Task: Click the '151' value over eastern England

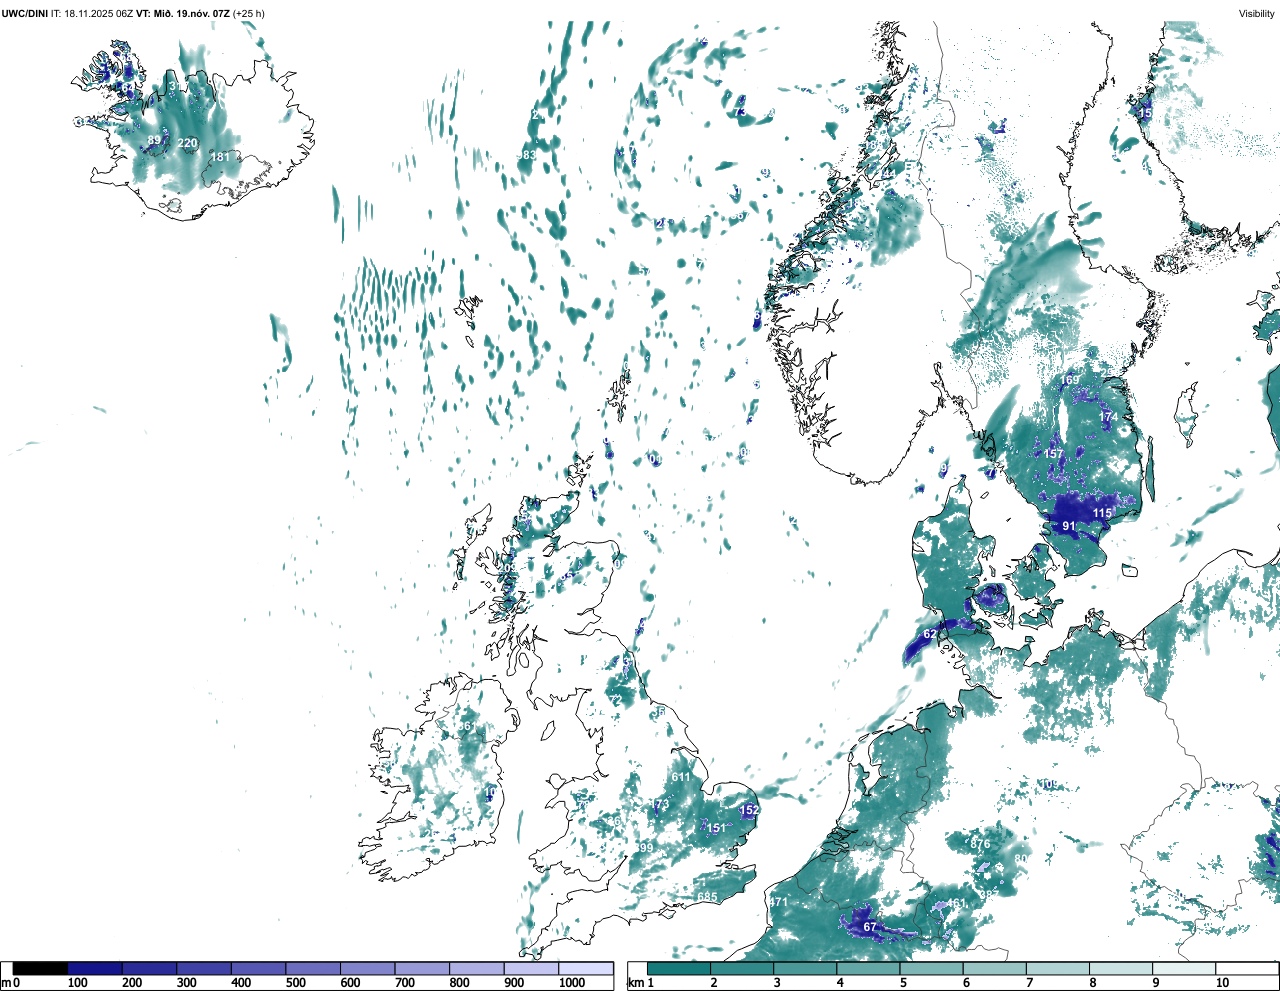Action: coord(717,828)
